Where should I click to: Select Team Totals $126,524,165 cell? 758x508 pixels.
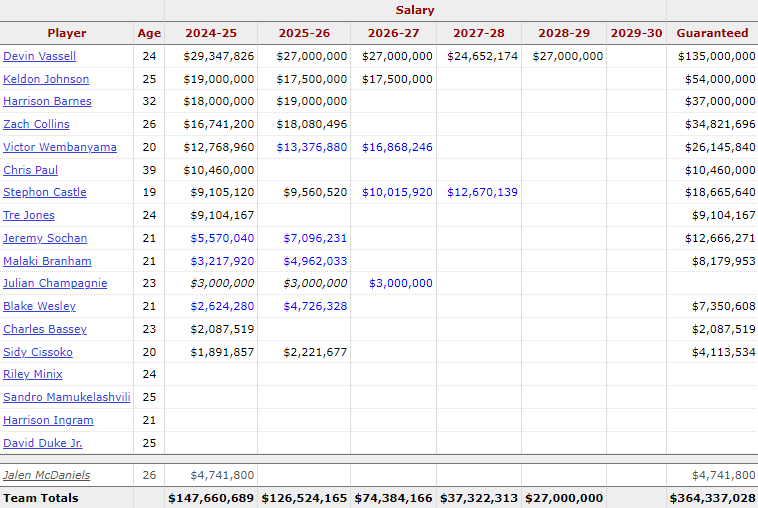point(304,498)
